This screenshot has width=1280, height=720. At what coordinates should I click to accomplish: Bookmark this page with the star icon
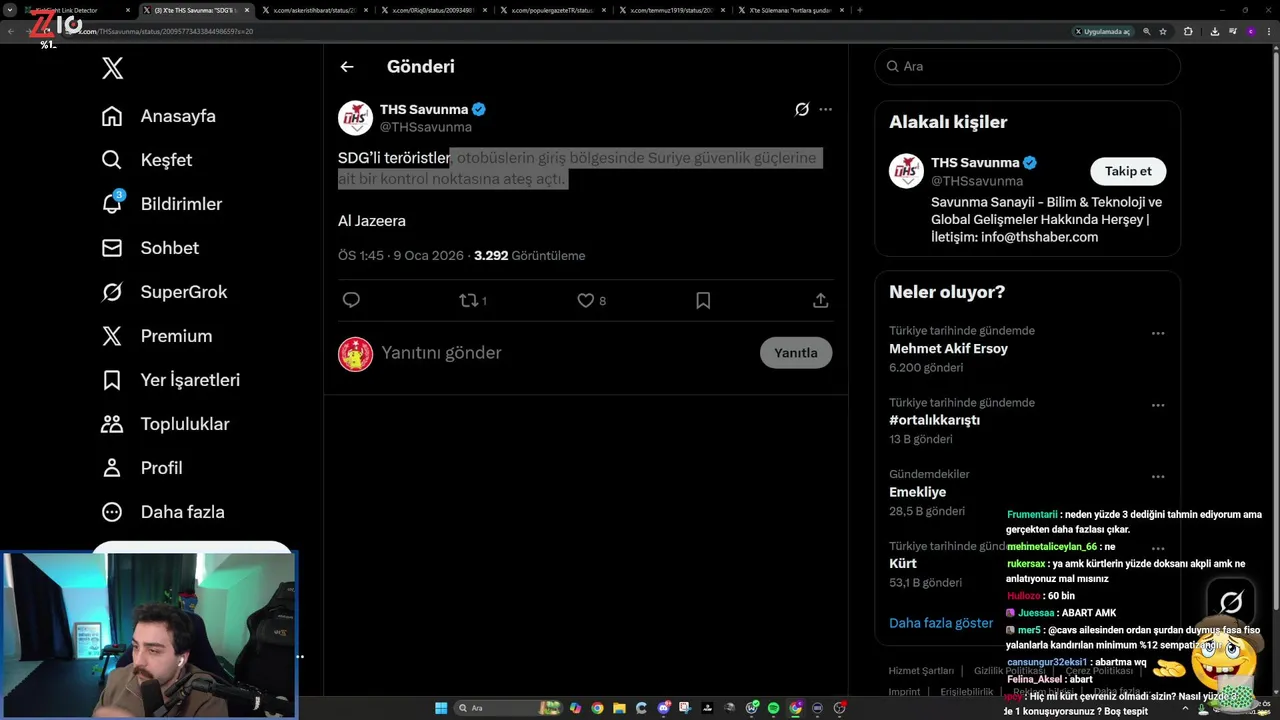1163,32
